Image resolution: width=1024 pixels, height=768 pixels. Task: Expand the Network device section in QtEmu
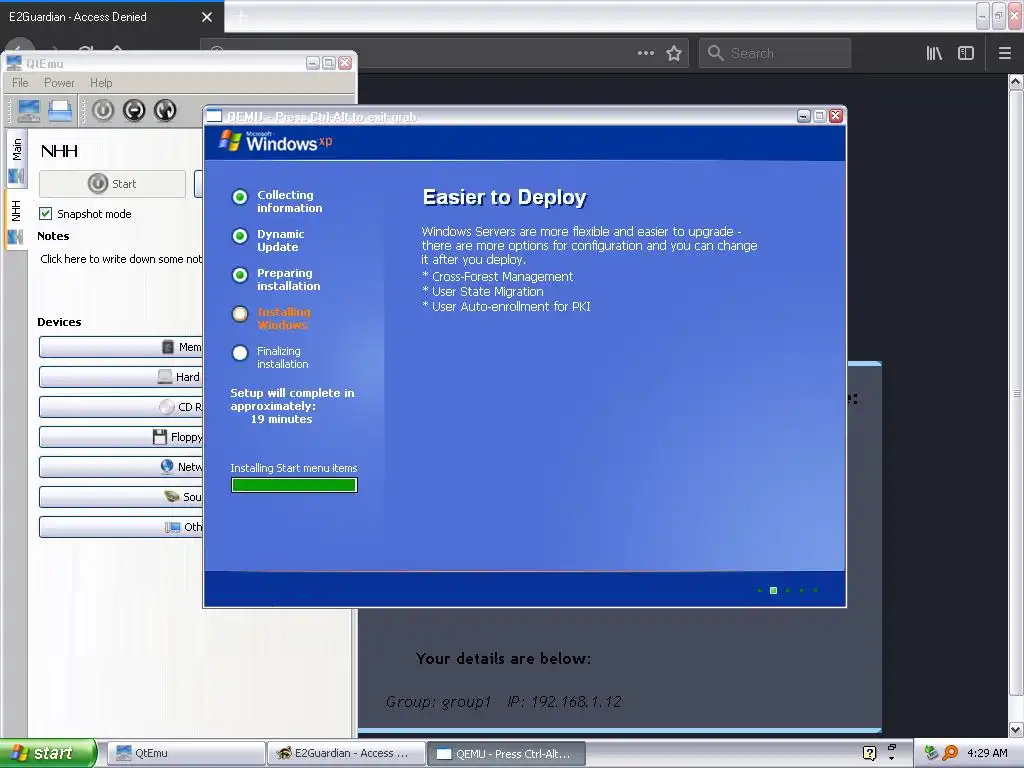(121, 467)
